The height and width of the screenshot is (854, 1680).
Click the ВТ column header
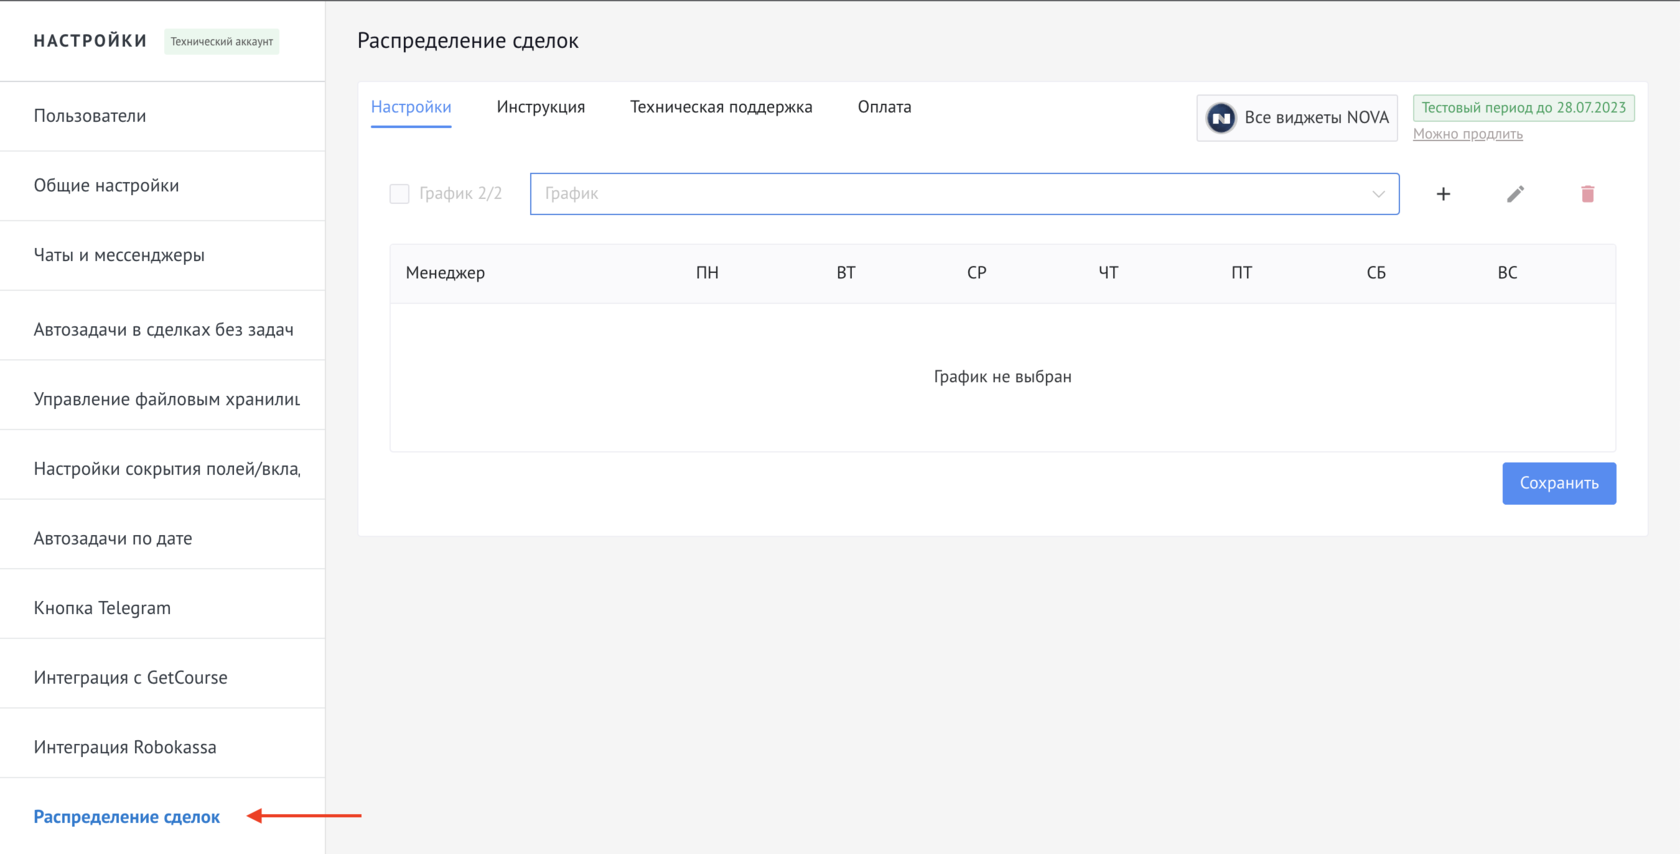(846, 273)
